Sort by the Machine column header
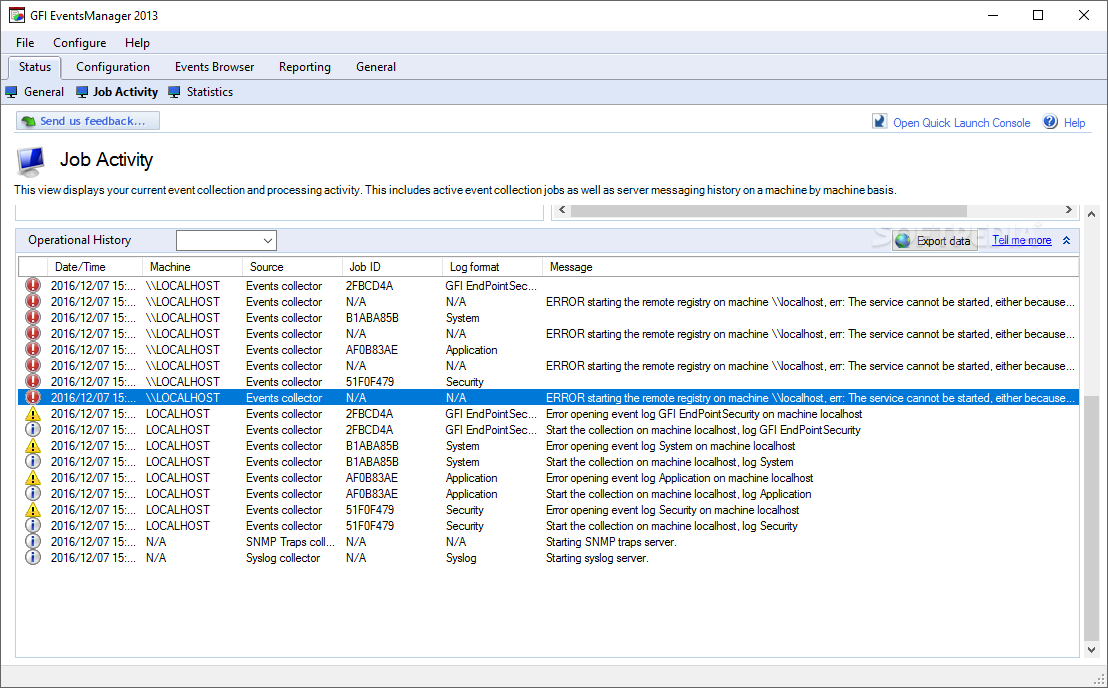The height and width of the screenshot is (688, 1108). pos(192,267)
